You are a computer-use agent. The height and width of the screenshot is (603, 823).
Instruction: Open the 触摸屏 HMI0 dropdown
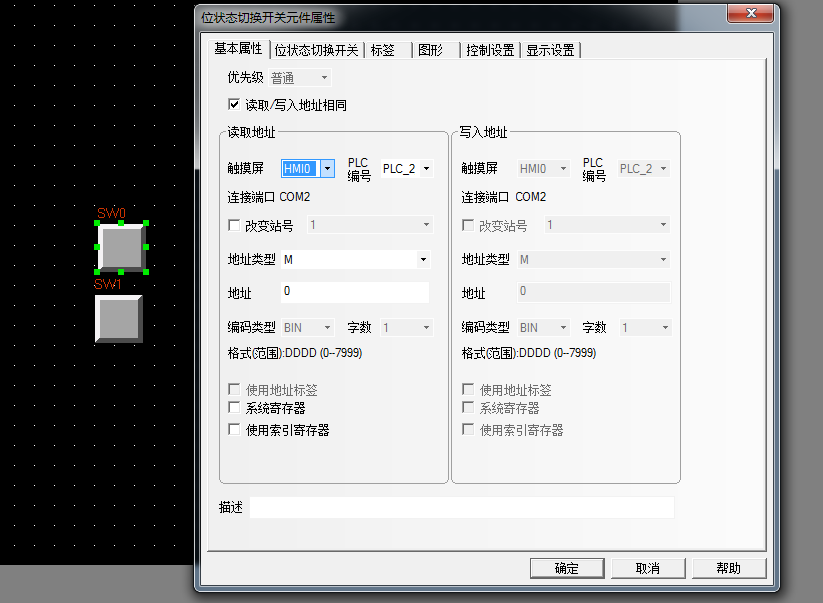coord(326,169)
